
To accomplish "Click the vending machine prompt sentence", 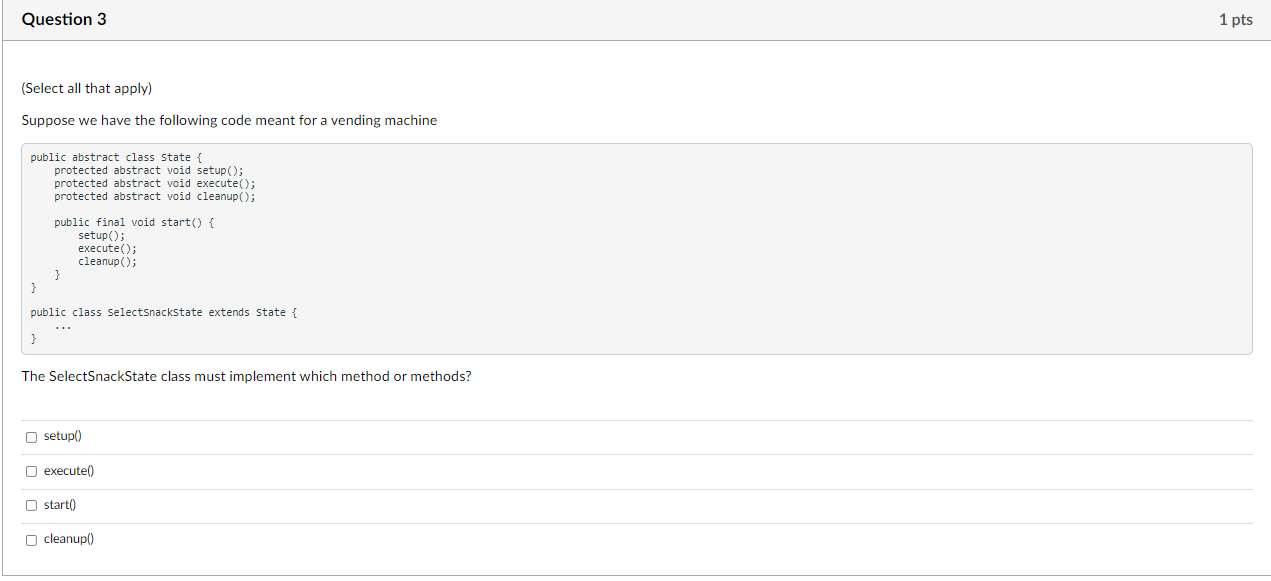I will [x=229, y=120].
